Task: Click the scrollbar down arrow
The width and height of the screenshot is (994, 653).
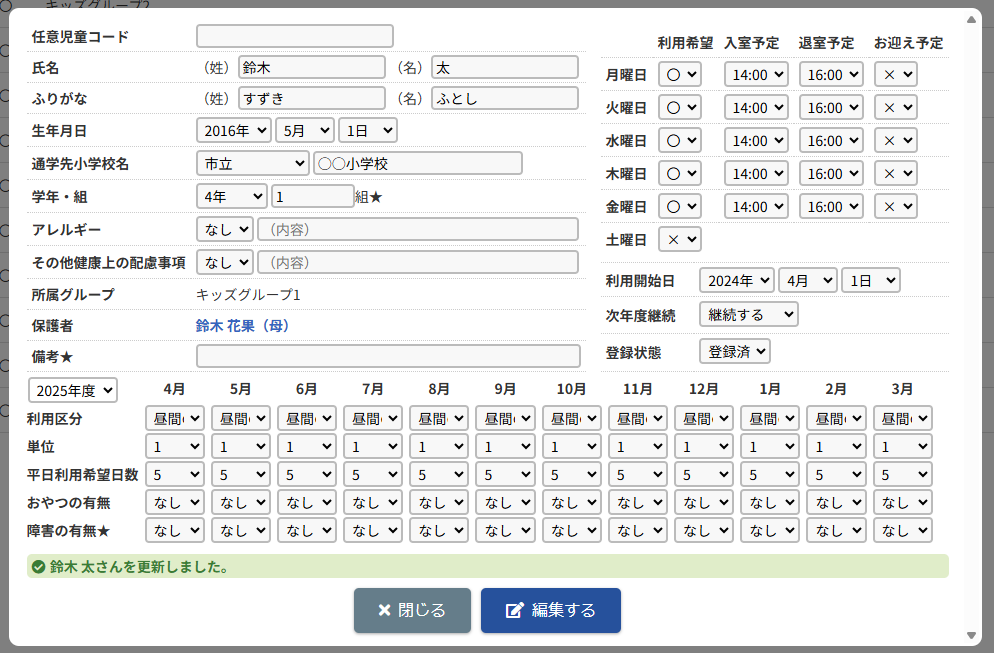Action: point(972,636)
